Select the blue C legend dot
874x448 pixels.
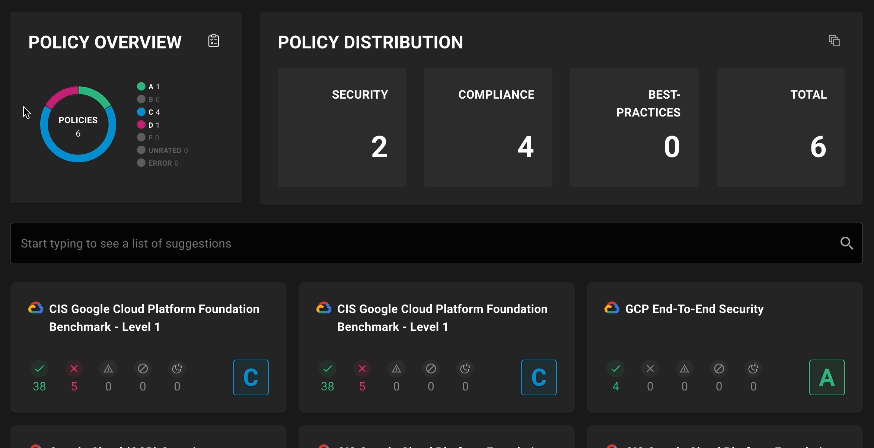pyautogui.click(x=141, y=112)
